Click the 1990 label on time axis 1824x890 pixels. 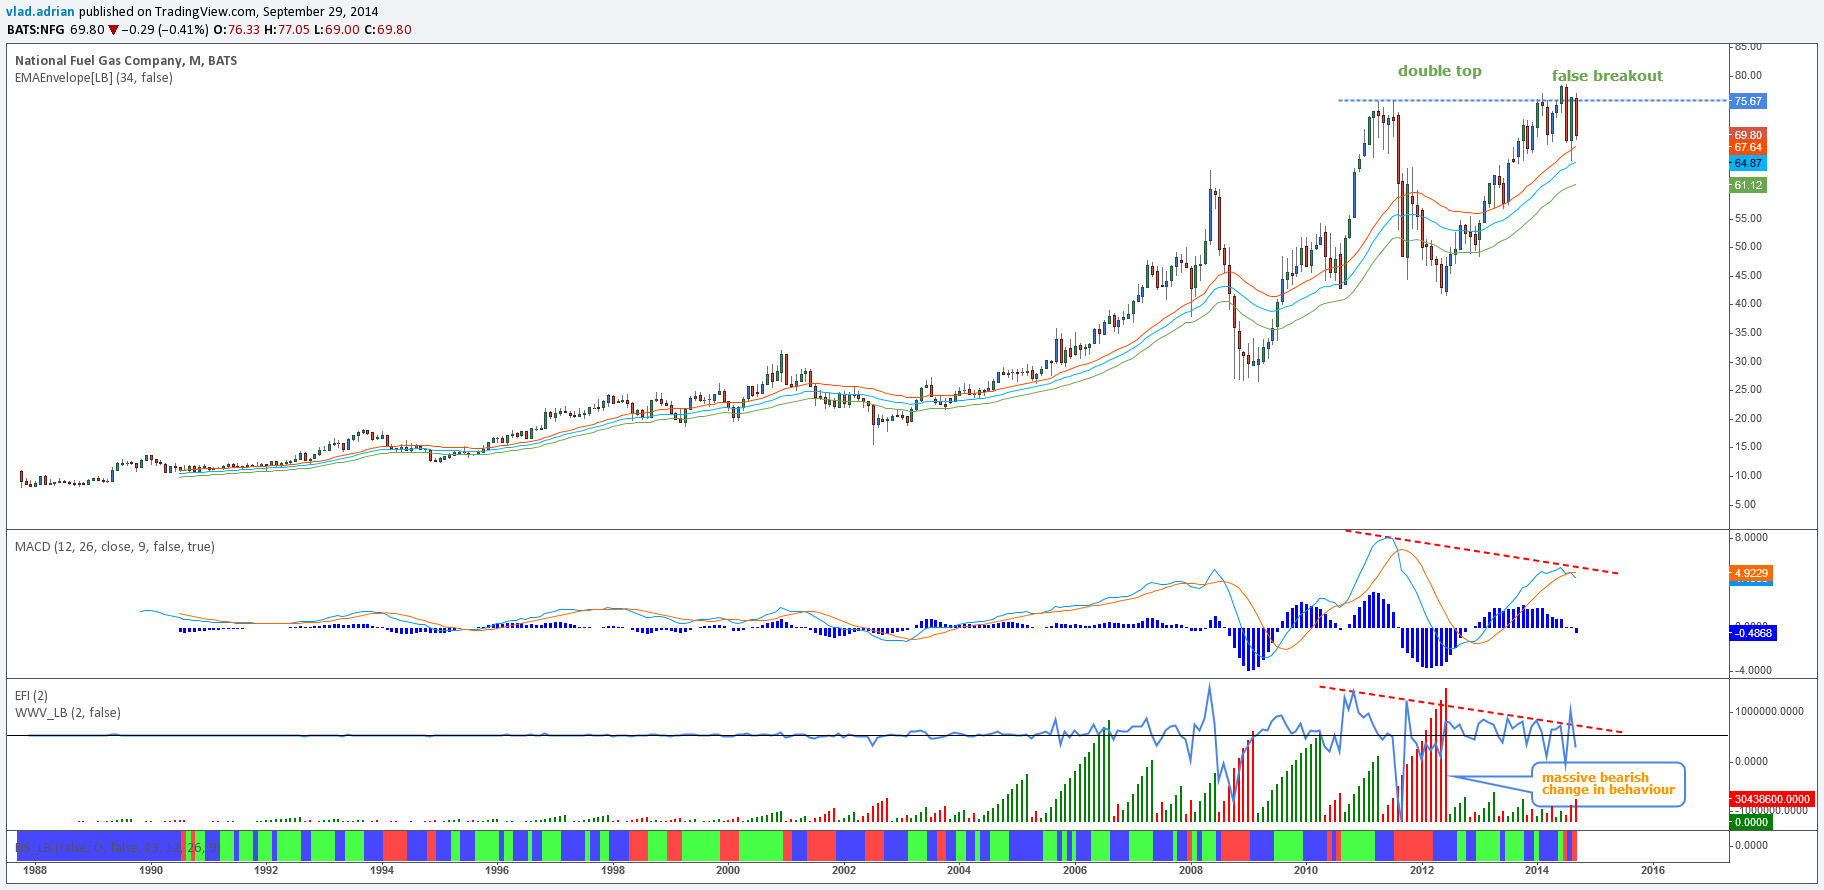pyautogui.click(x=151, y=869)
